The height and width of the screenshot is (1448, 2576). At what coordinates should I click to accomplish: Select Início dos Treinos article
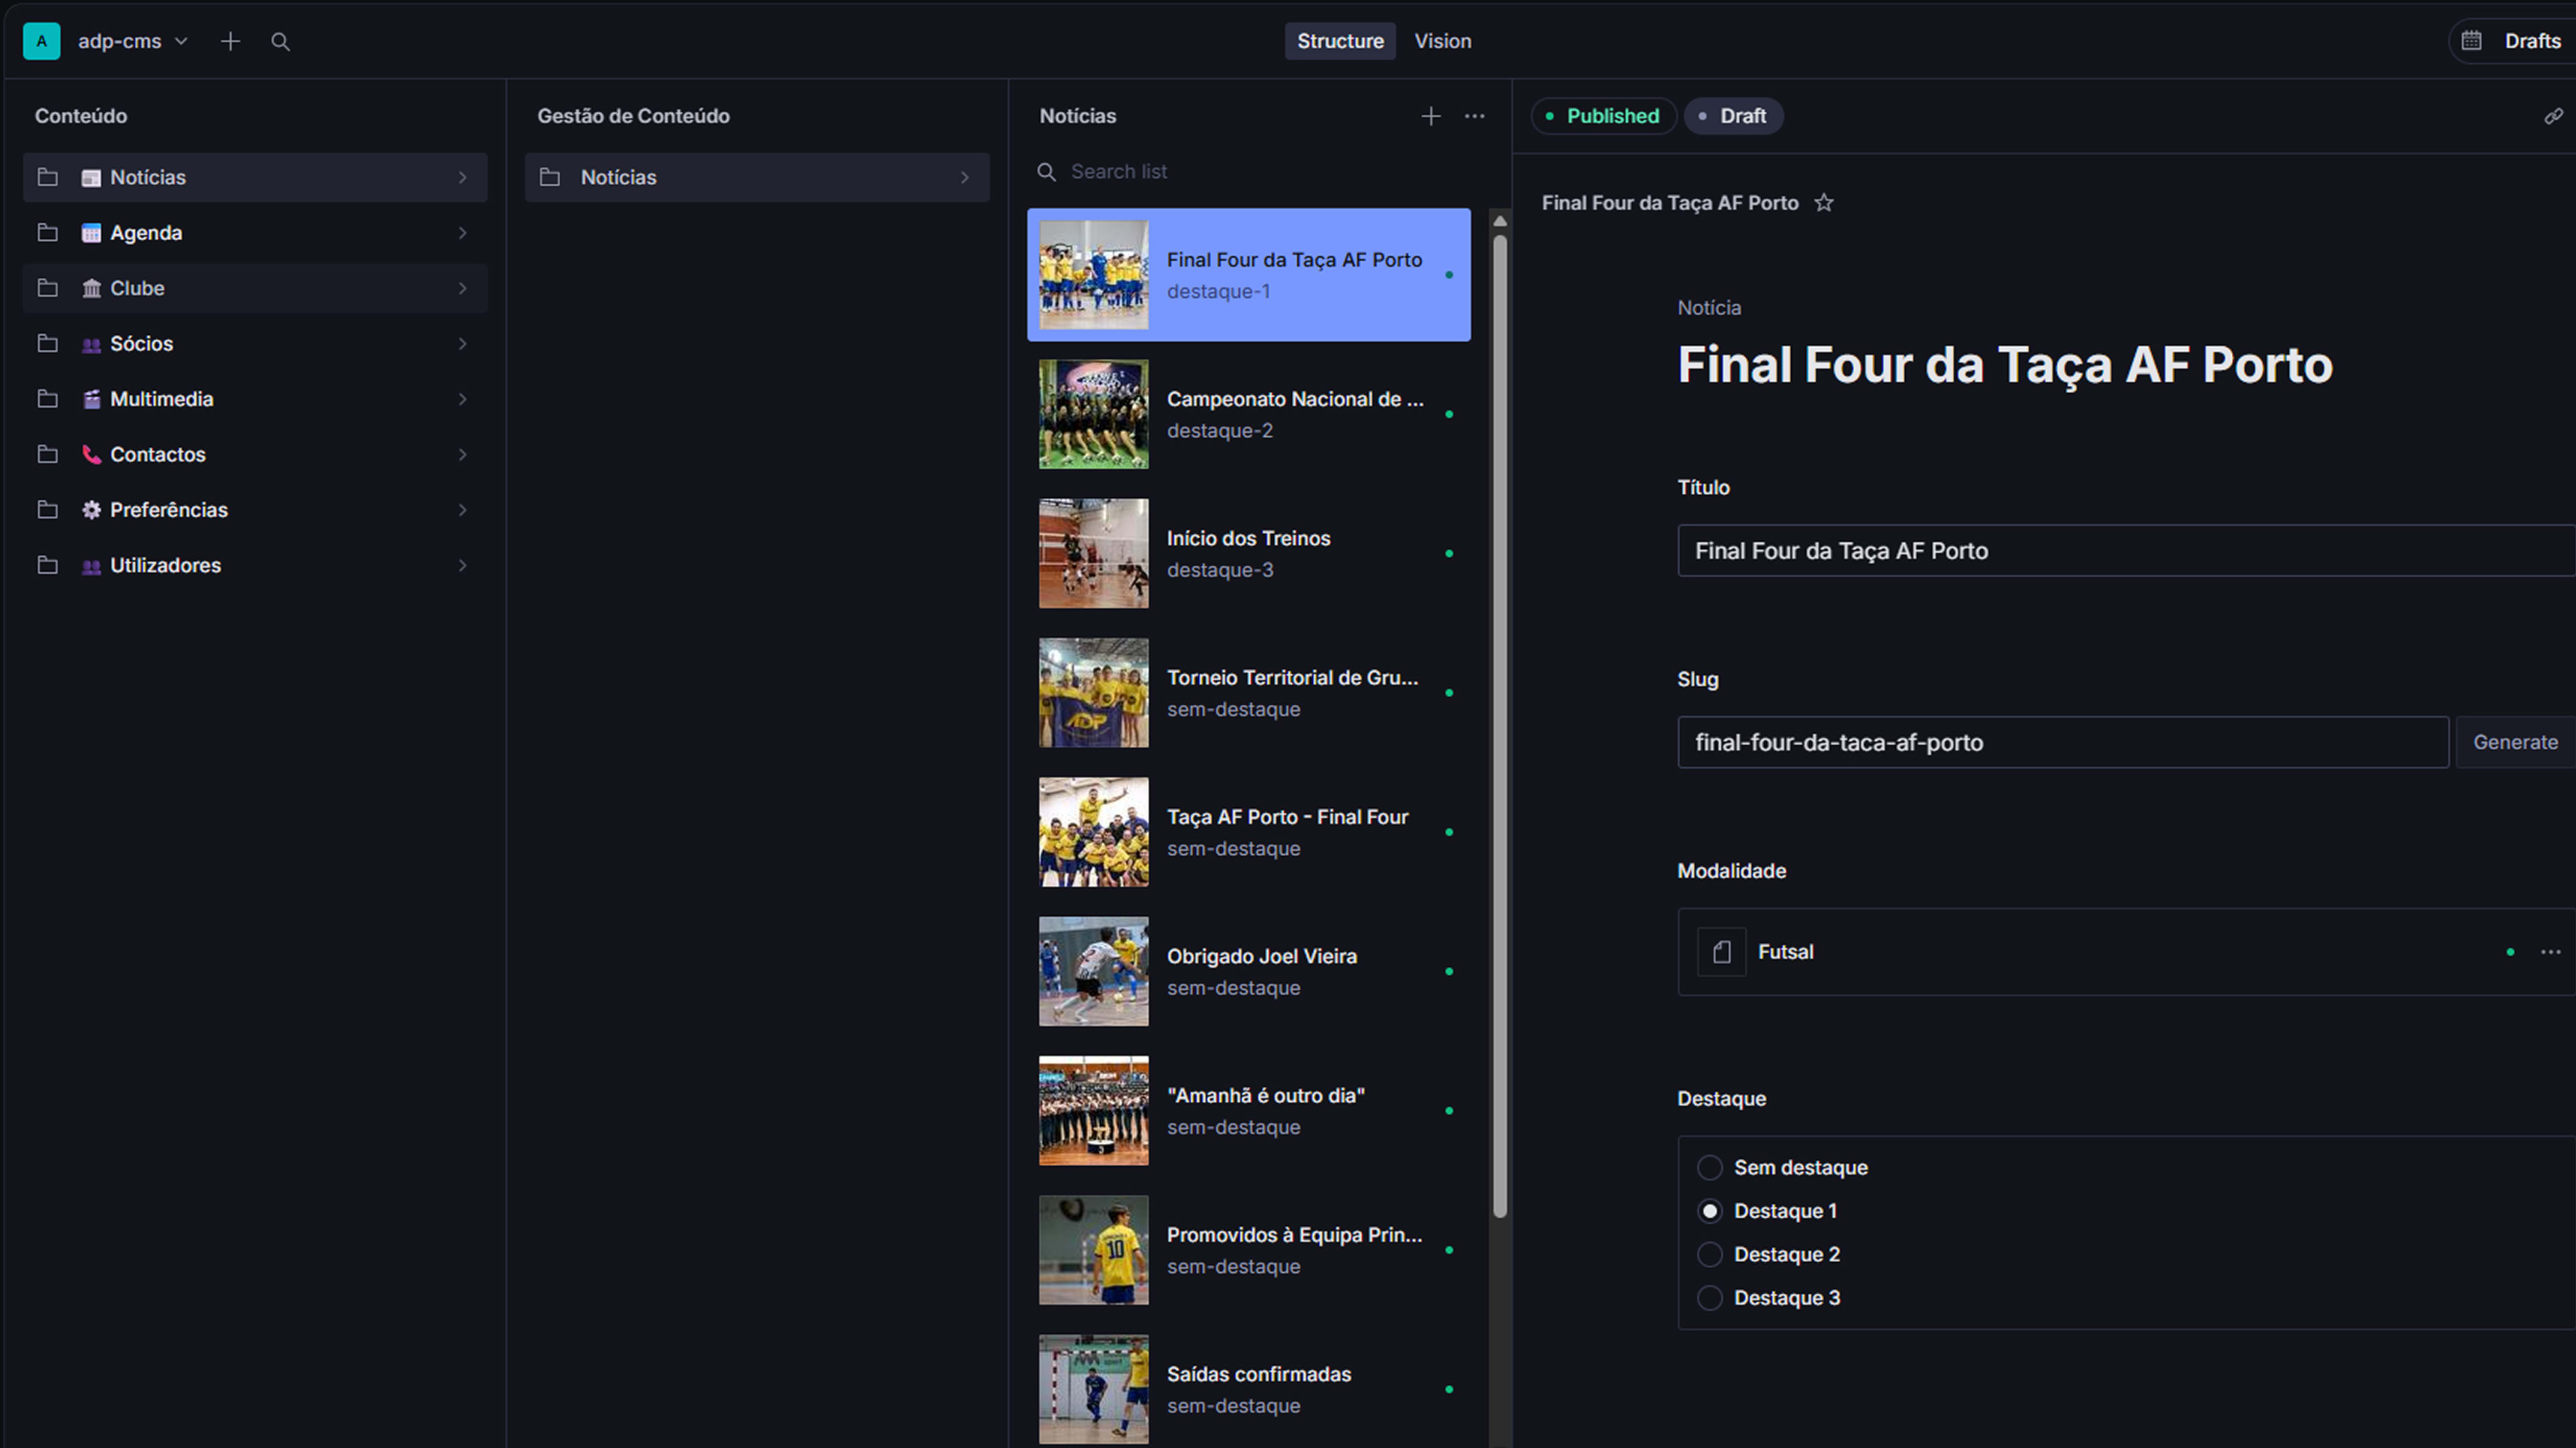[x=1248, y=554]
